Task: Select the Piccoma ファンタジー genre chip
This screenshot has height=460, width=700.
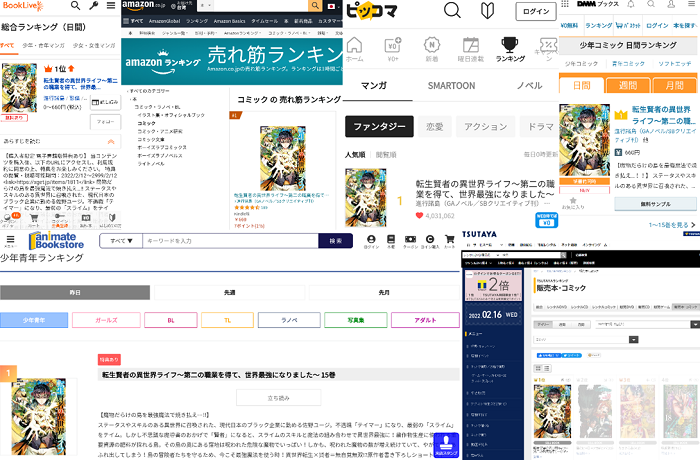Action: 379,127
